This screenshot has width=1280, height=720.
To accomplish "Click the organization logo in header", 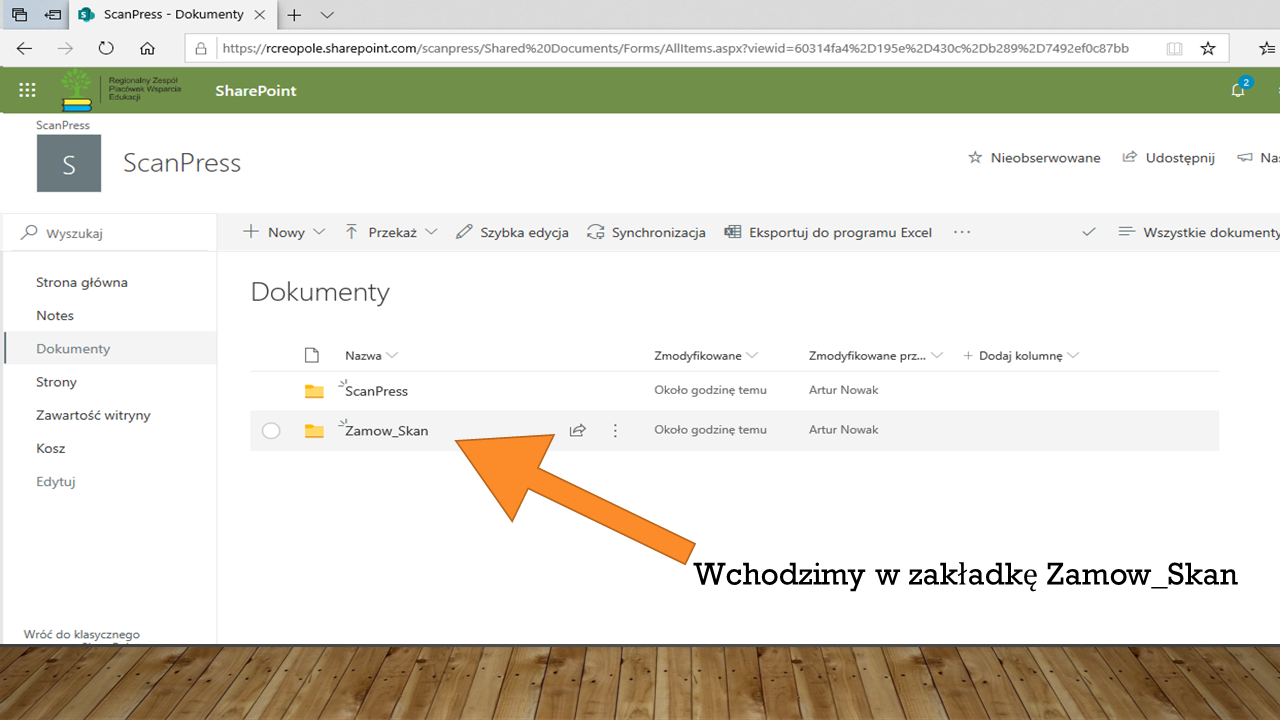I will 120,90.
